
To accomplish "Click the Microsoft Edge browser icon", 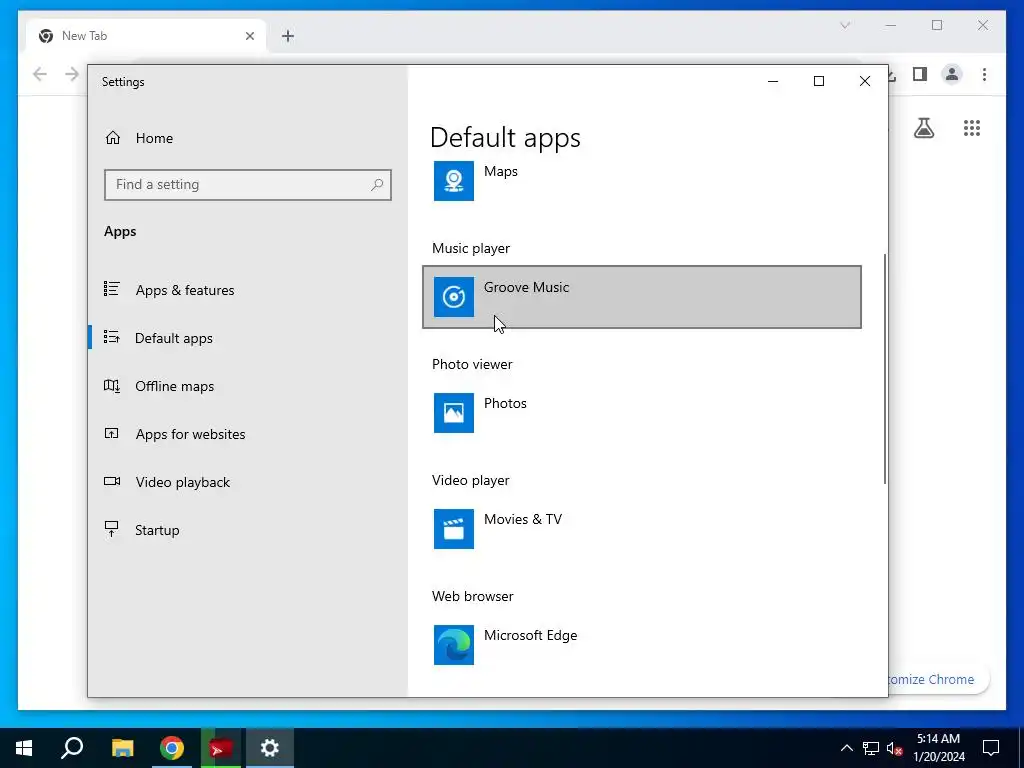I will click(x=454, y=645).
